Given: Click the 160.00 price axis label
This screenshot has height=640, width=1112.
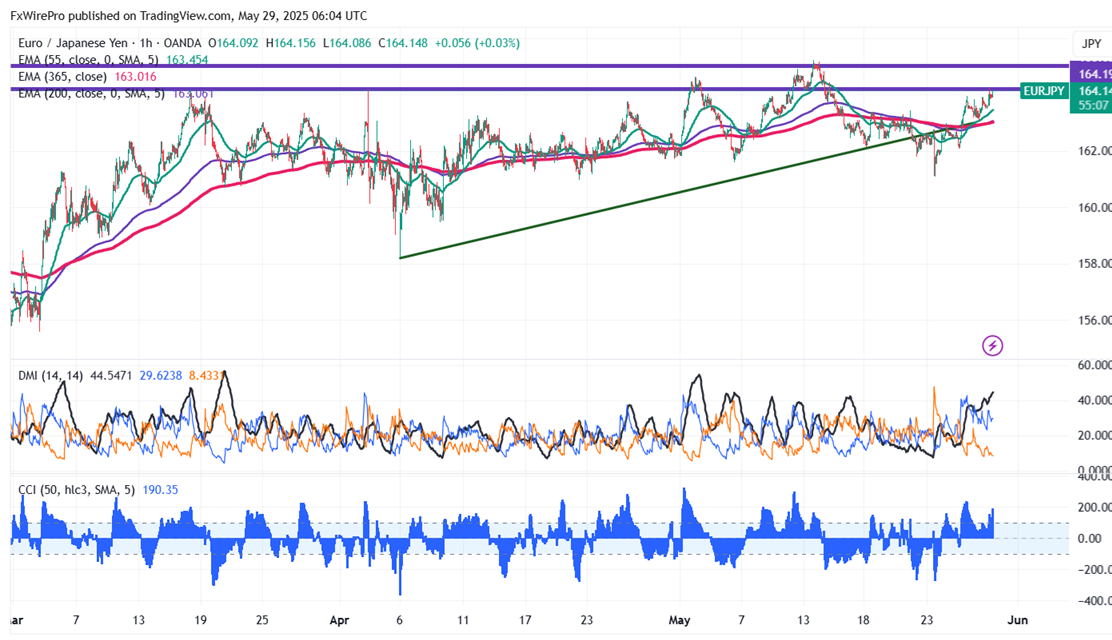Looking at the screenshot, I should (1094, 207).
